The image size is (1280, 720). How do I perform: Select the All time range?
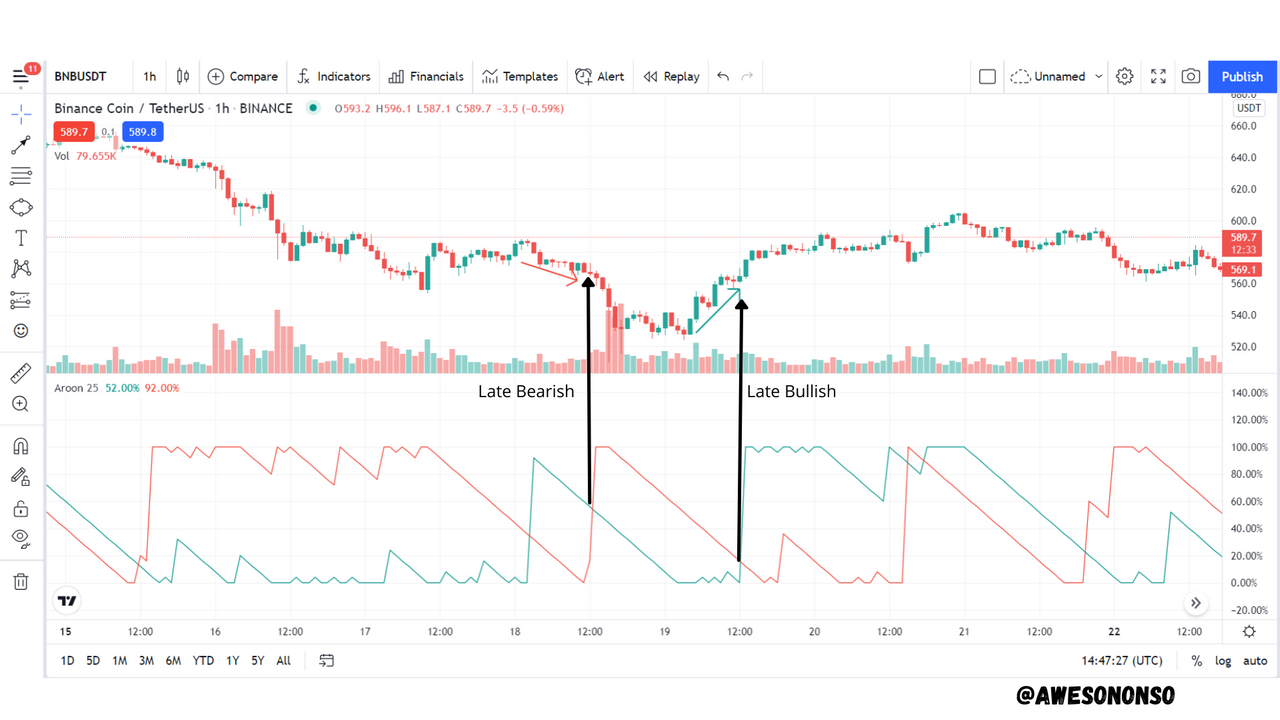284,661
